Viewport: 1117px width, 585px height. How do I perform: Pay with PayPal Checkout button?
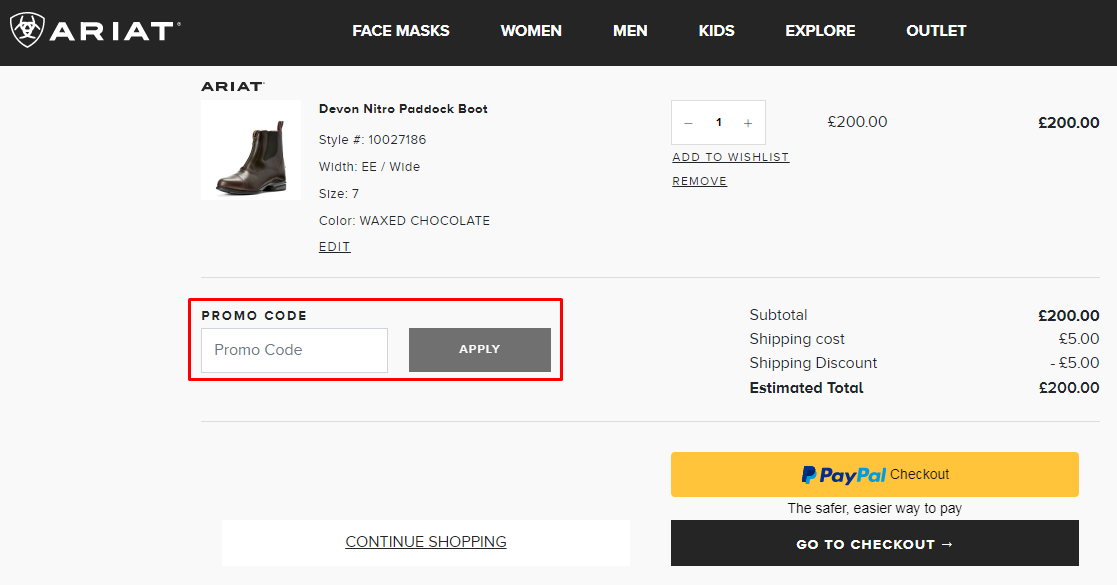(875, 475)
